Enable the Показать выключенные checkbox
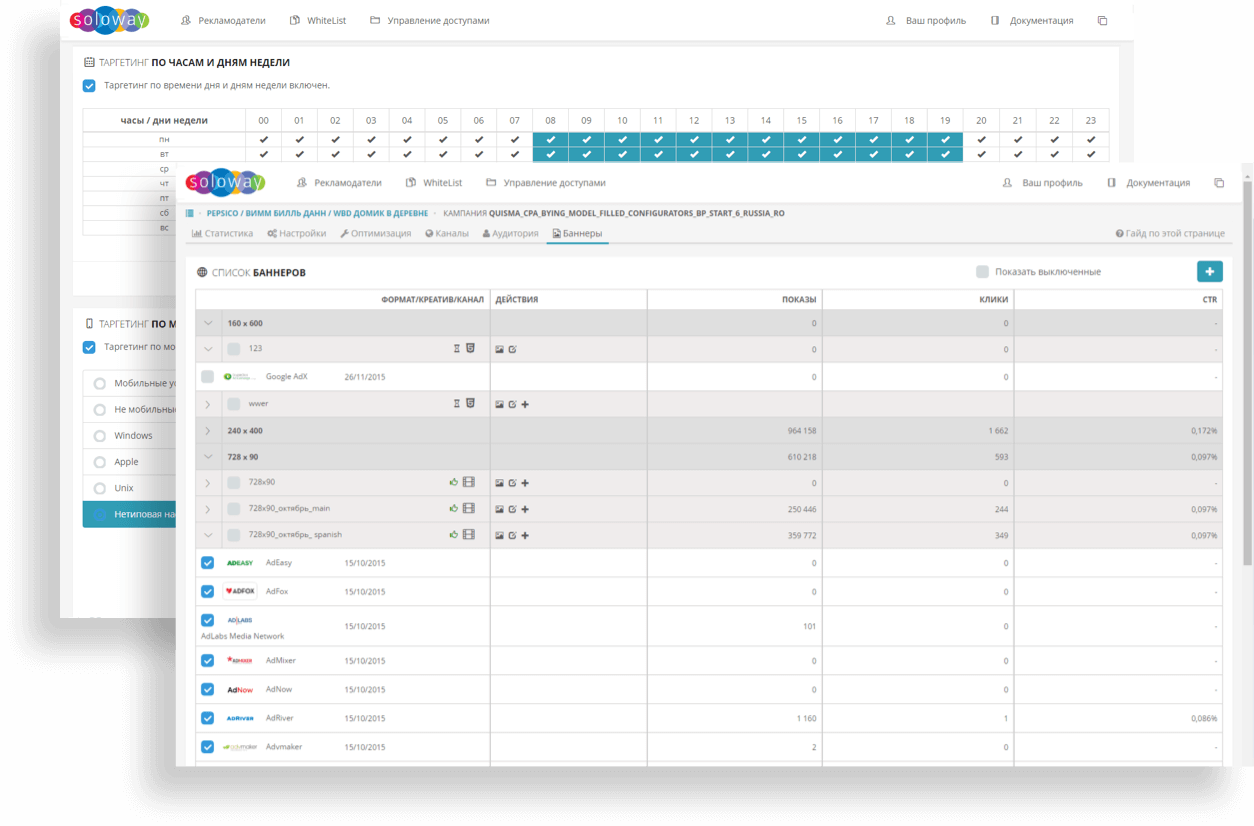Image resolution: width=1254 pixels, height=826 pixels. point(982,272)
